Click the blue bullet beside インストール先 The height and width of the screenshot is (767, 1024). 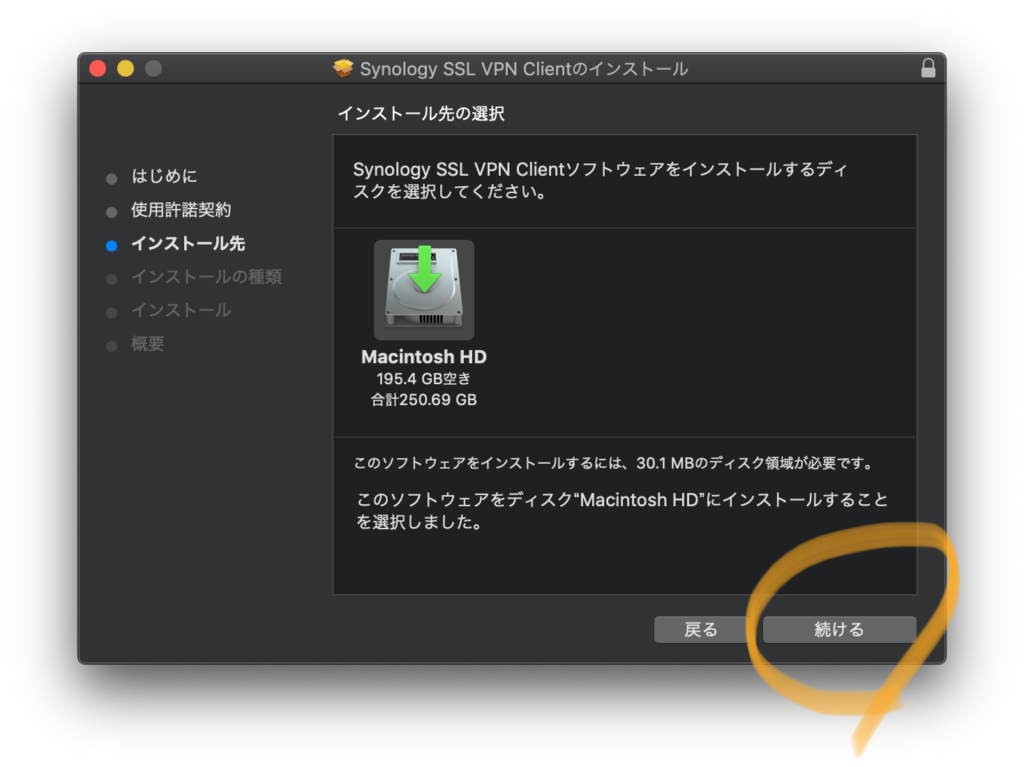(x=112, y=245)
